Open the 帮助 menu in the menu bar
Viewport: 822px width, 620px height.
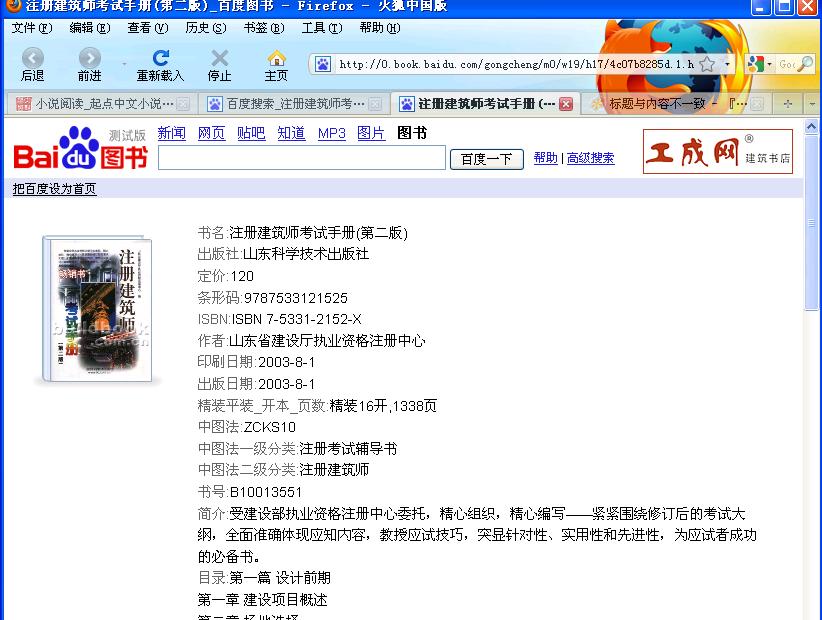pos(380,28)
